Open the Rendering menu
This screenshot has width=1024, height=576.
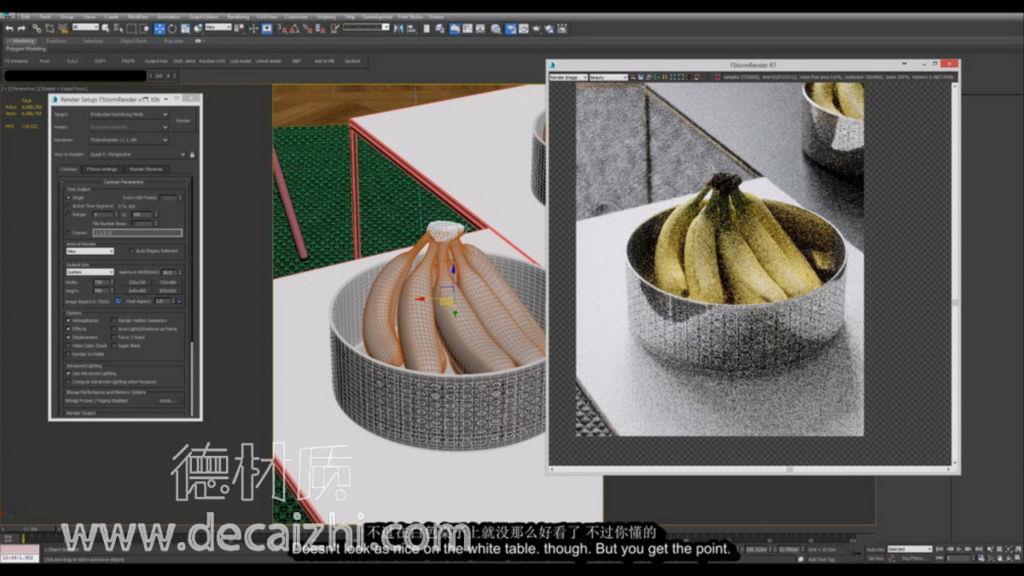[x=238, y=17]
